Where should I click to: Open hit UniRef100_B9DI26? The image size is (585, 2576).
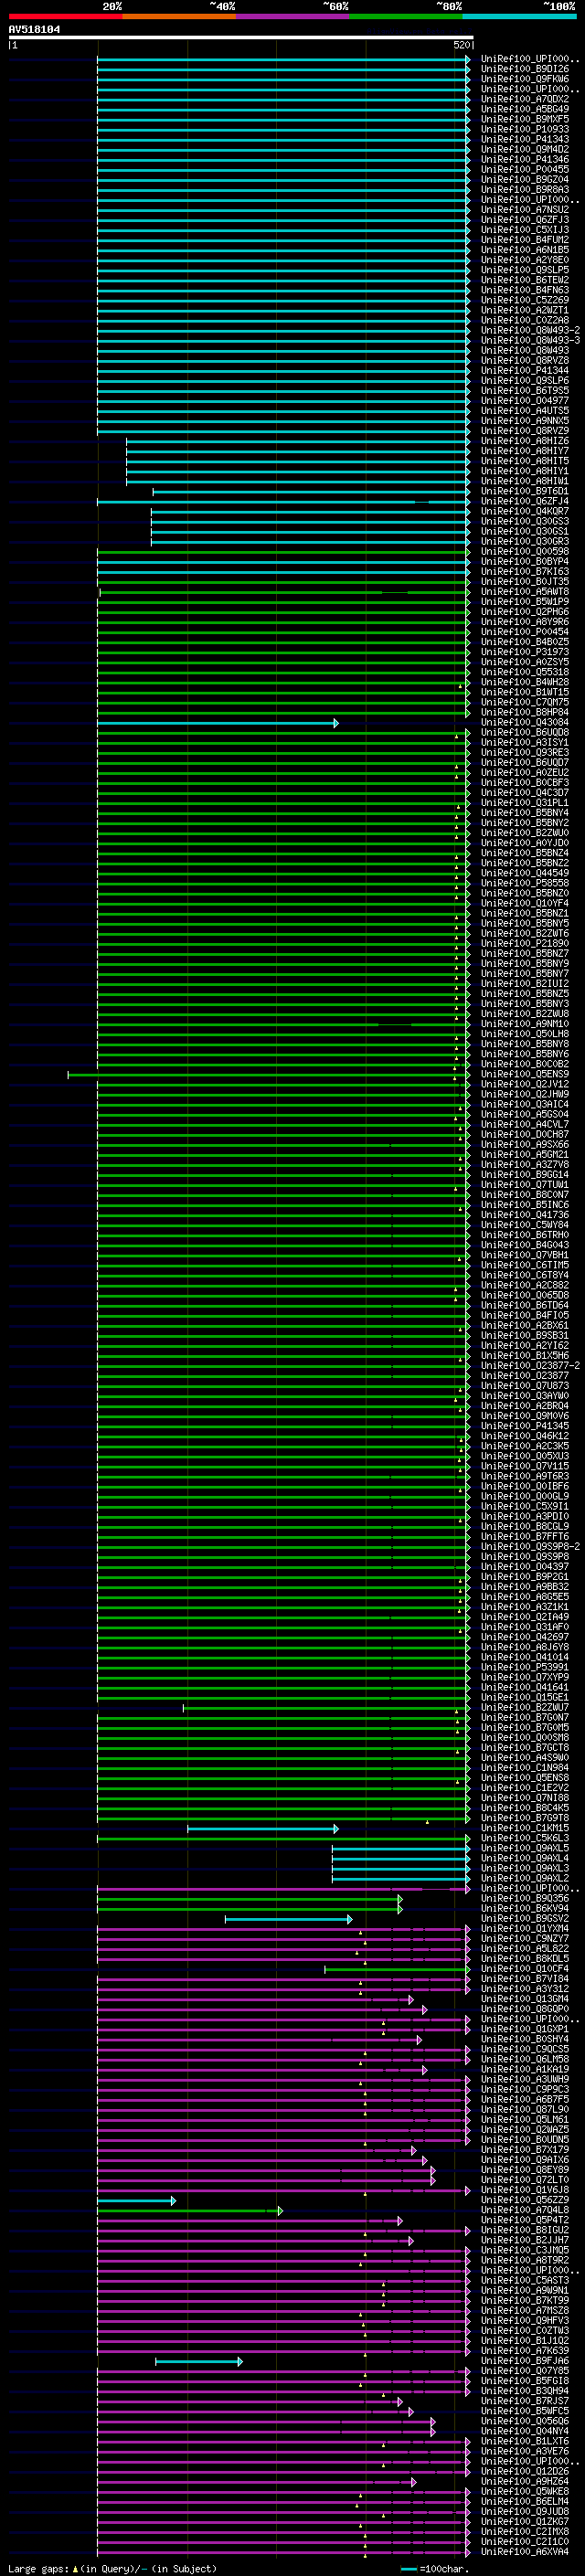525,70
